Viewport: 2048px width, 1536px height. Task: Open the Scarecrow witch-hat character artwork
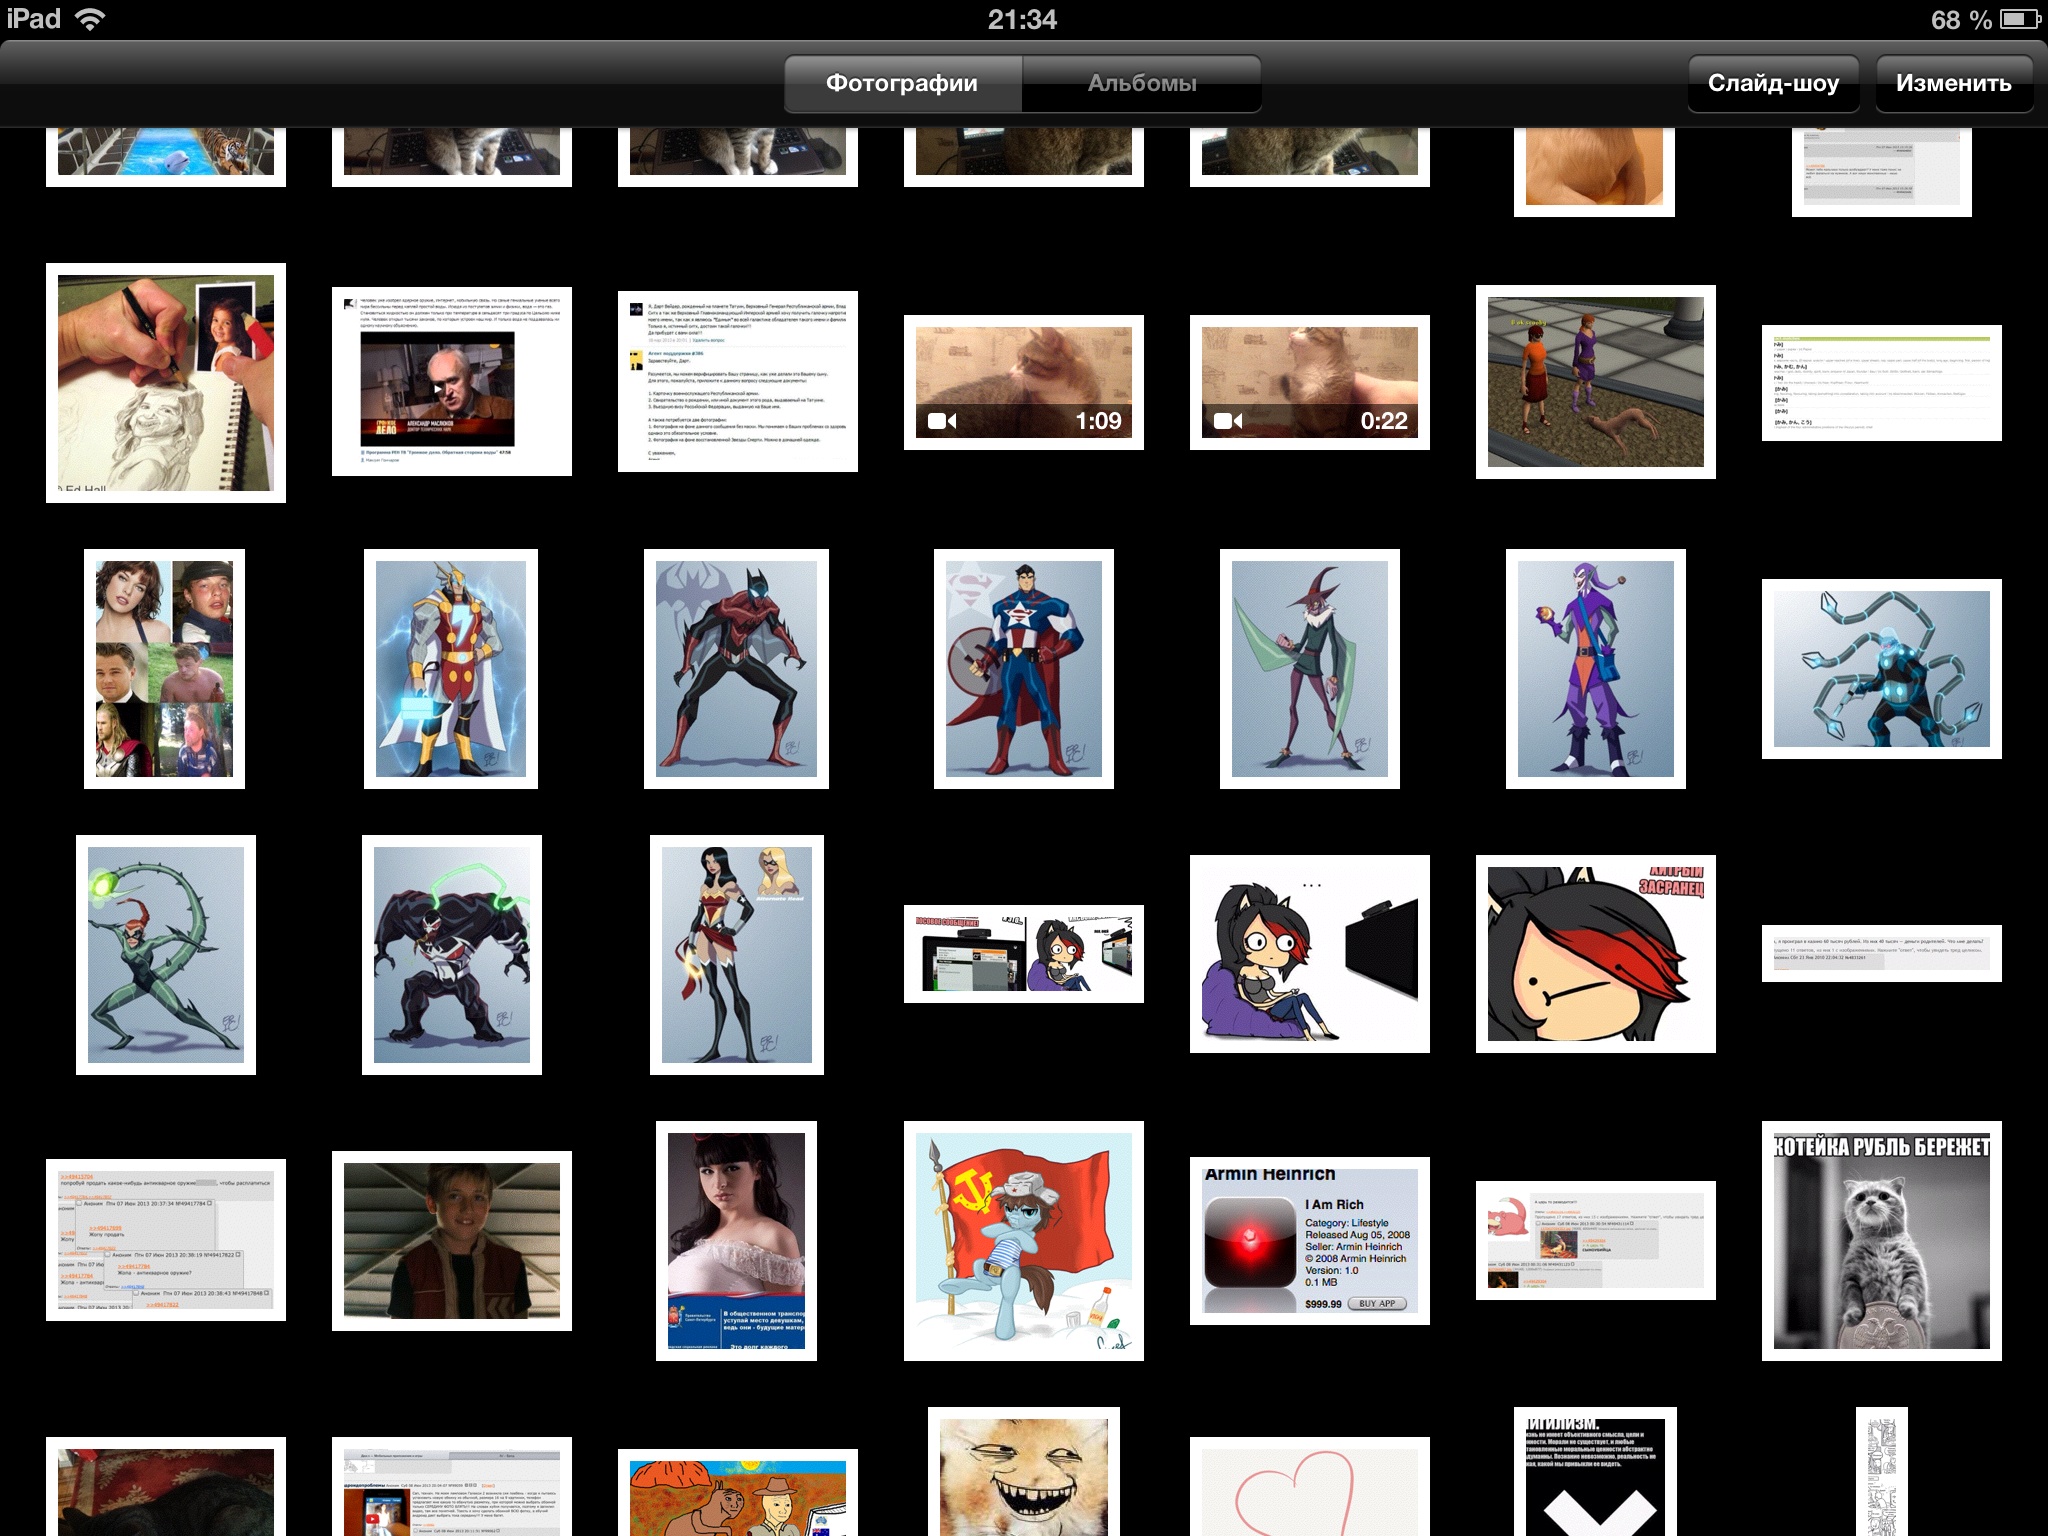click(1310, 668)
